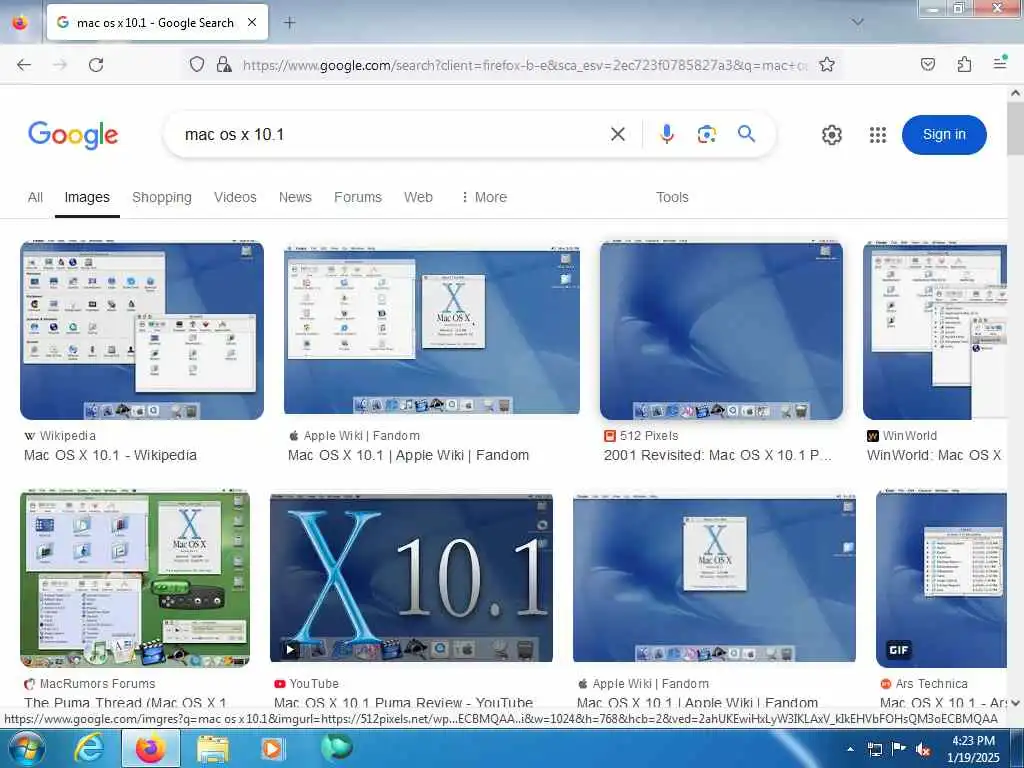Click the browser URL address bar
The image size is (1024, 768).
(x=525, y=65)
